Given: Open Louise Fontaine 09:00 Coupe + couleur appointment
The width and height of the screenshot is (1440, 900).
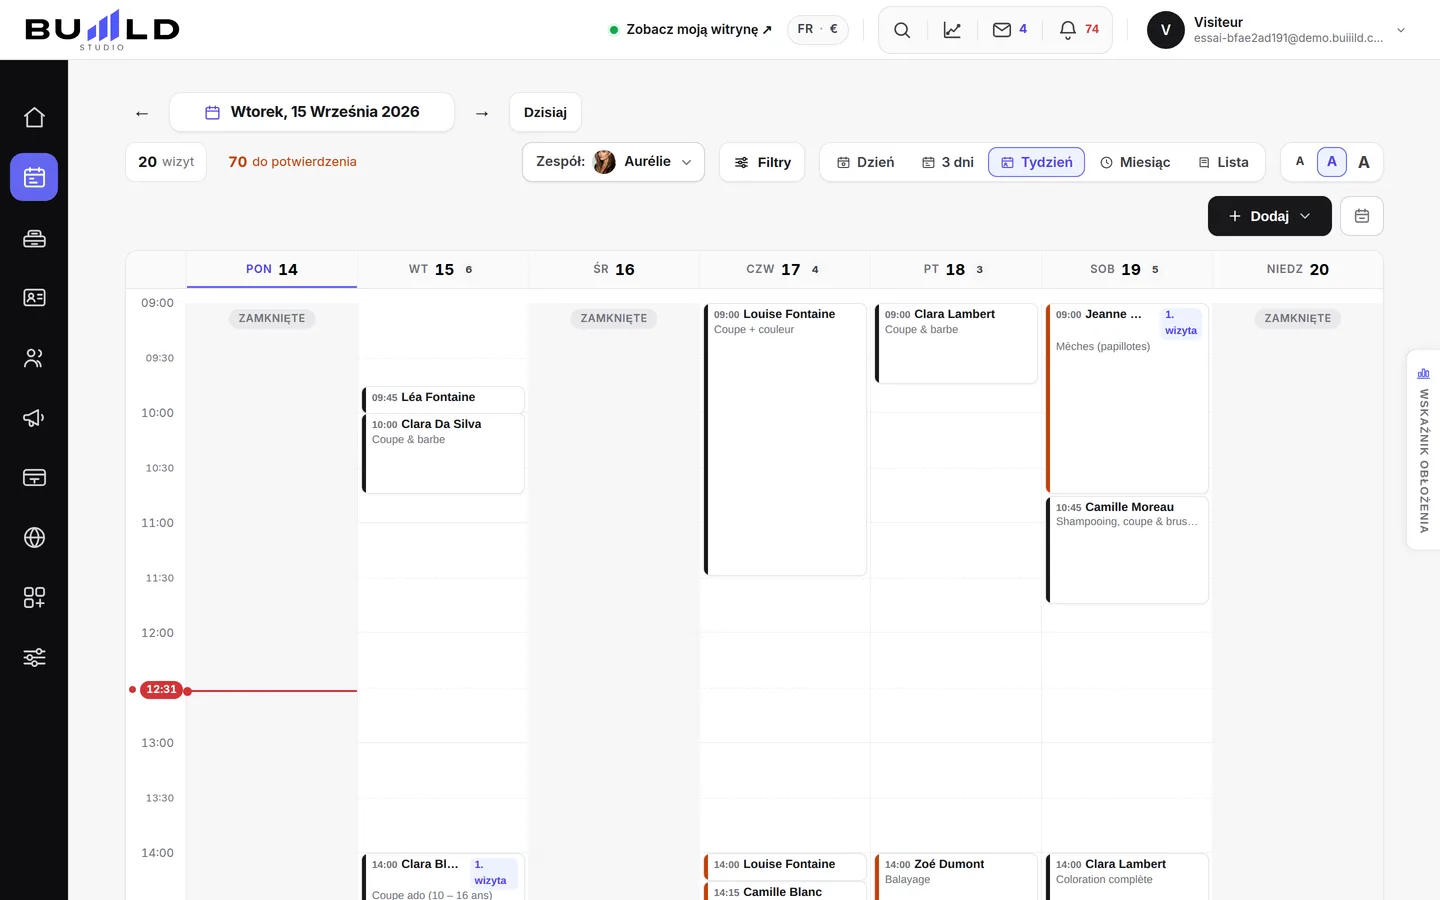Looking at the screenshot, I should pos(785,439).
